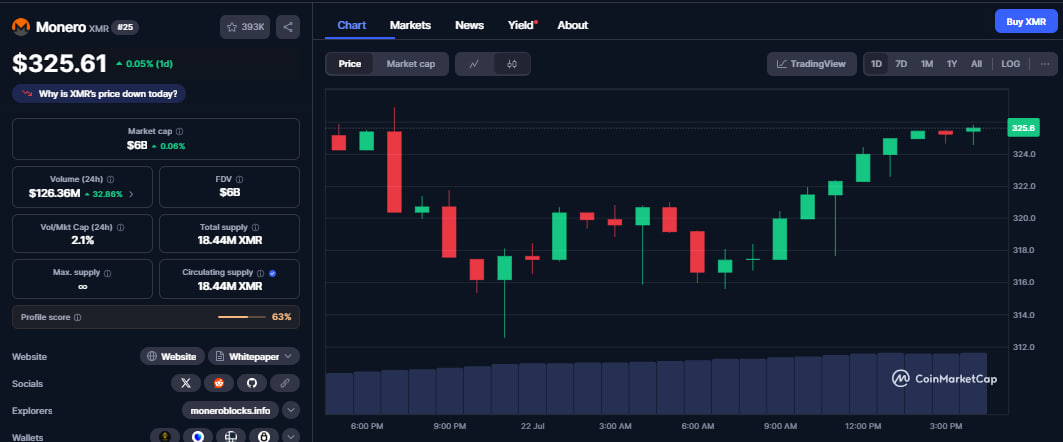Set chart range to 1D

pyautogui.click(x=876, y=64)
